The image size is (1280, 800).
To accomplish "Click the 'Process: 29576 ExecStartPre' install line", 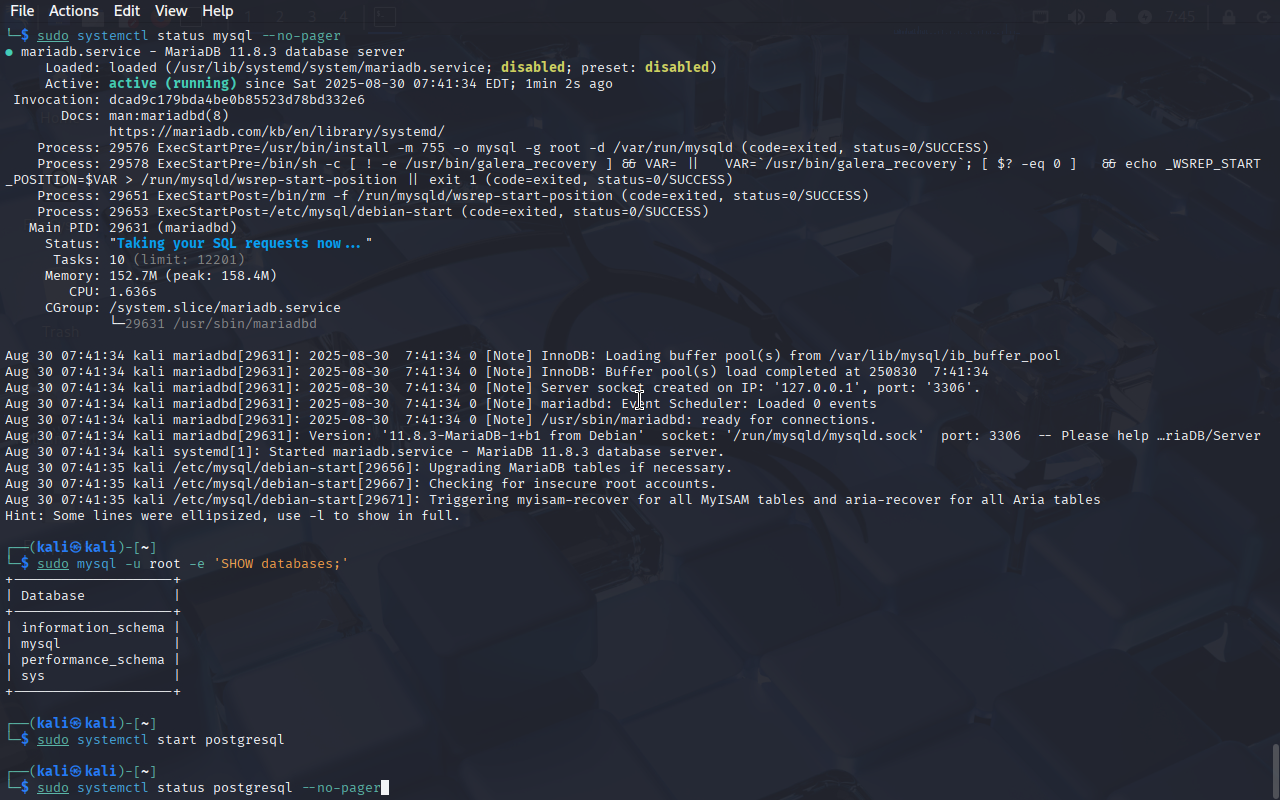I will (x=513, y=148).
